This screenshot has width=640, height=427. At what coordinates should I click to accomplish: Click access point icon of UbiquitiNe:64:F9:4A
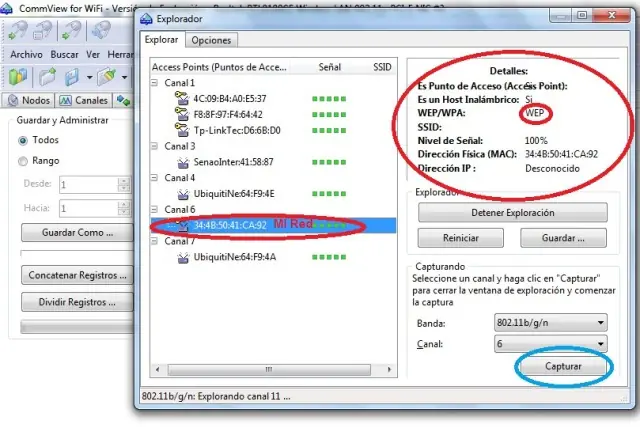(183, 258)
